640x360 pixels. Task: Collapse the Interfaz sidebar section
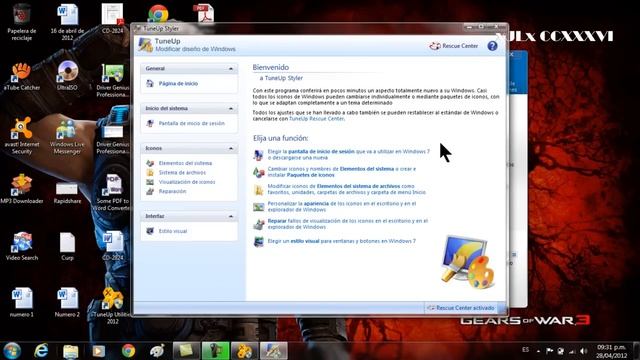(231, 216)
